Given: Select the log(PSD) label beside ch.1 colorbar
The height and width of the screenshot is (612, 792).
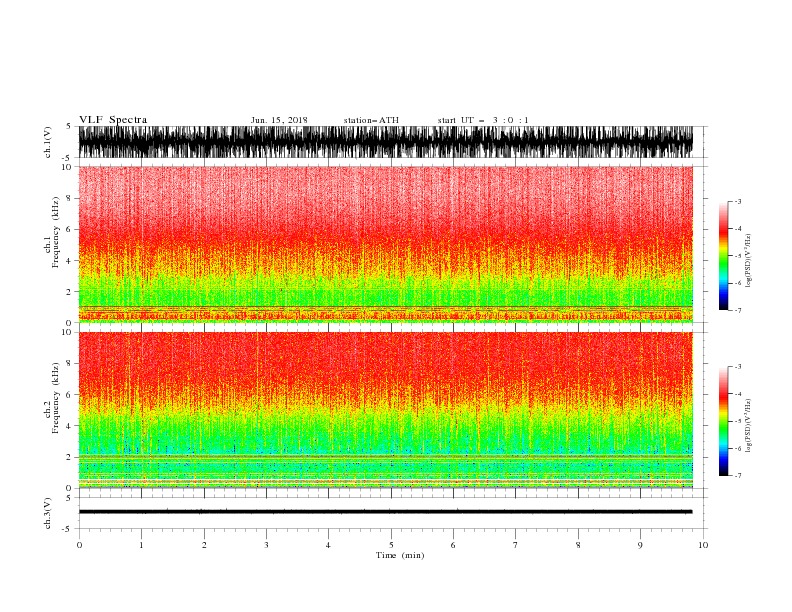Looking at the screenshot, I should (749, 261).
